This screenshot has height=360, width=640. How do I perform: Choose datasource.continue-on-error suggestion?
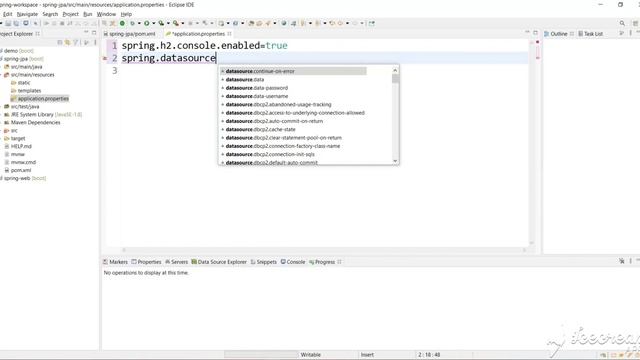(x=293, y=71)
